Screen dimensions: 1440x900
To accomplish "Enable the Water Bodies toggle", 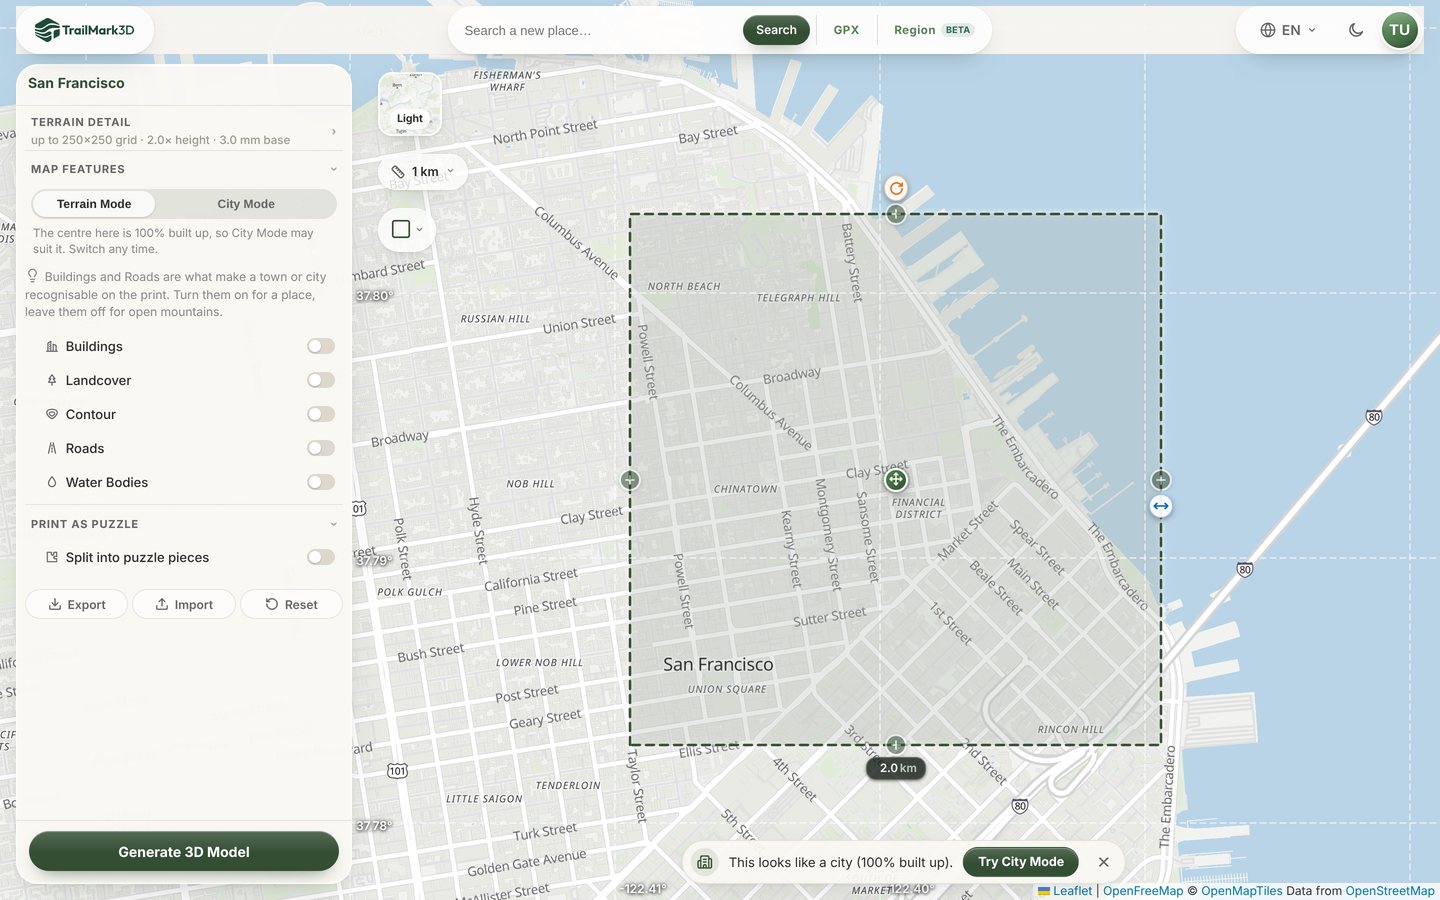I will pyautogui.click(x=321, y=482).
